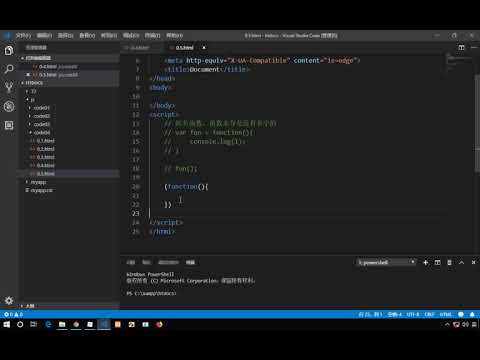This screenshot has width=480, height=360.
Task: Change indentation via Spaces: 4 status item
Action: 395,314
